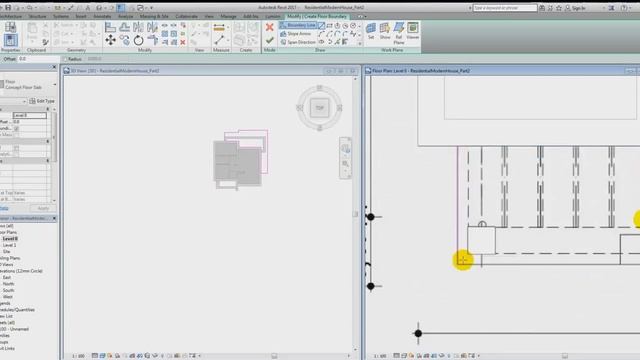Select East elevation in Project Browser

pos(7,278)
